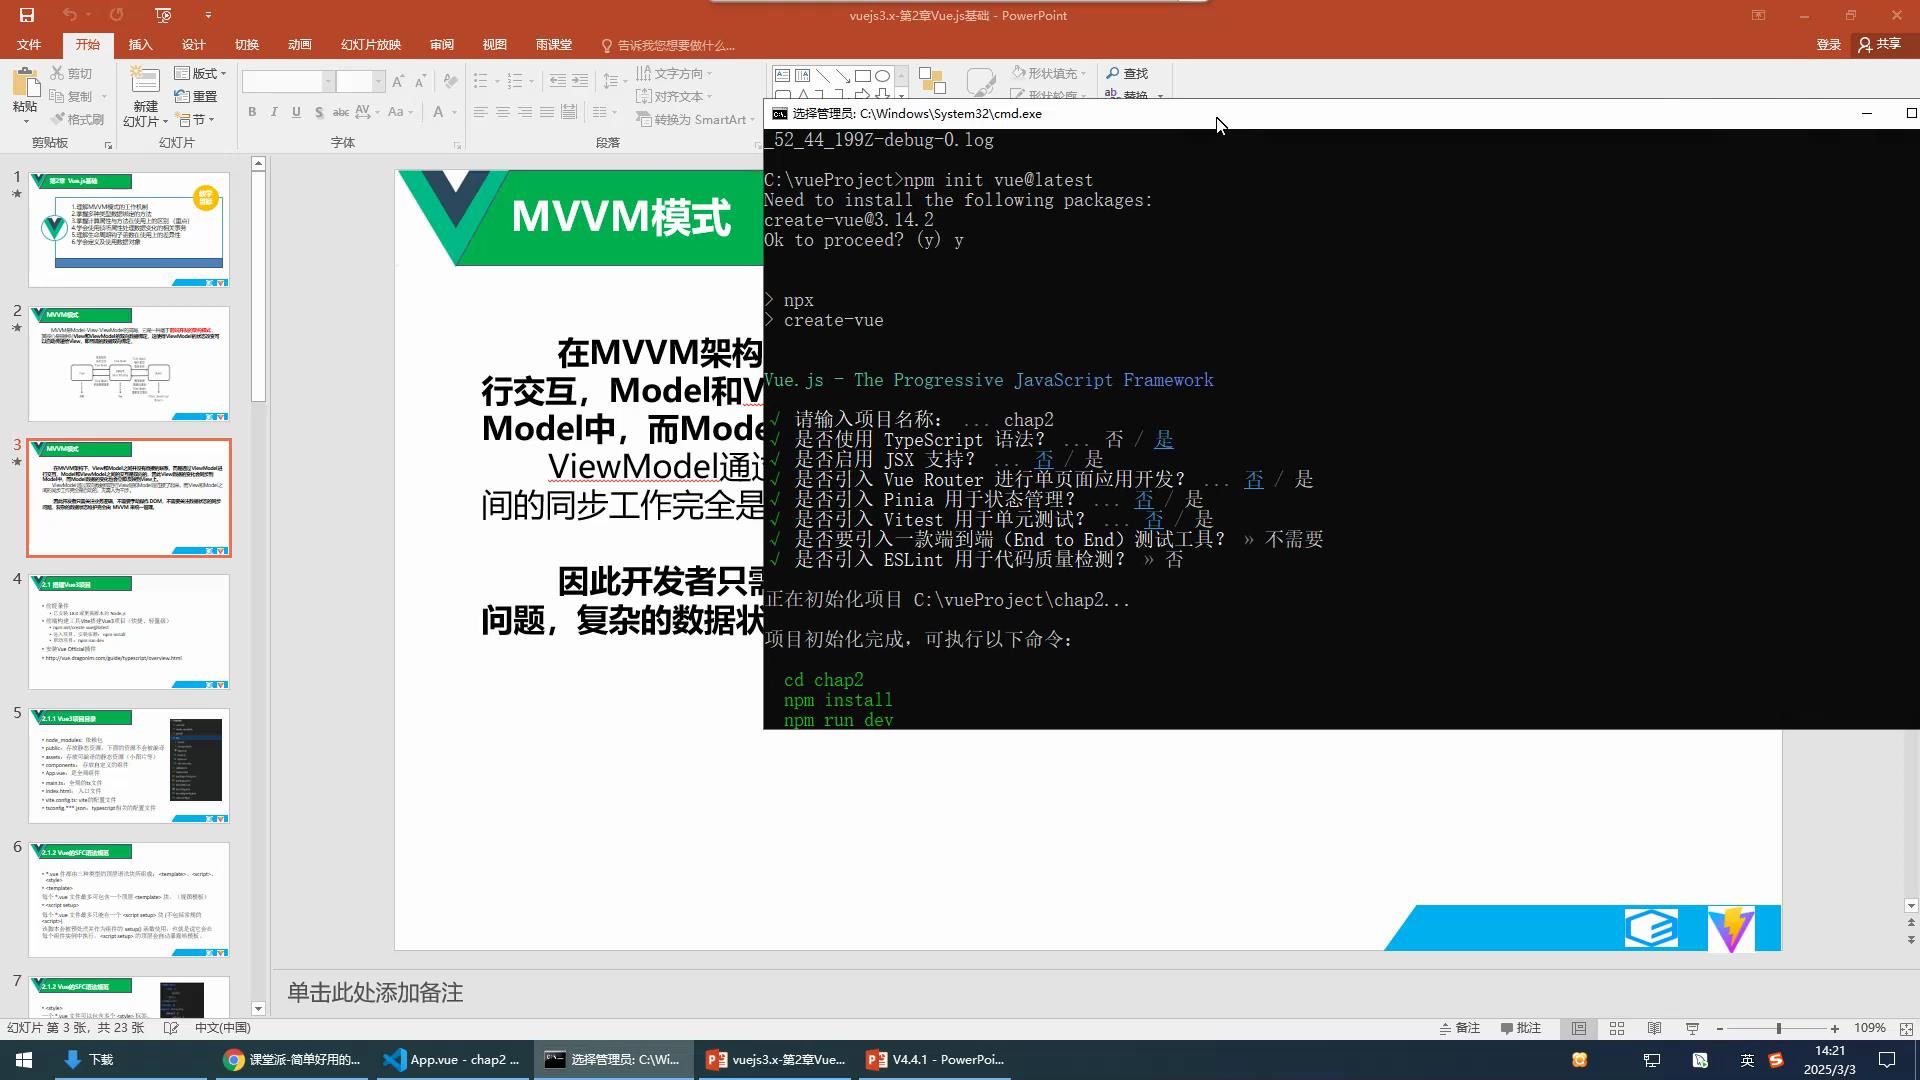Click fit slide to window icon
The image size is (1920, 1080).
pyautogui.click(x=1906, y=1028)
